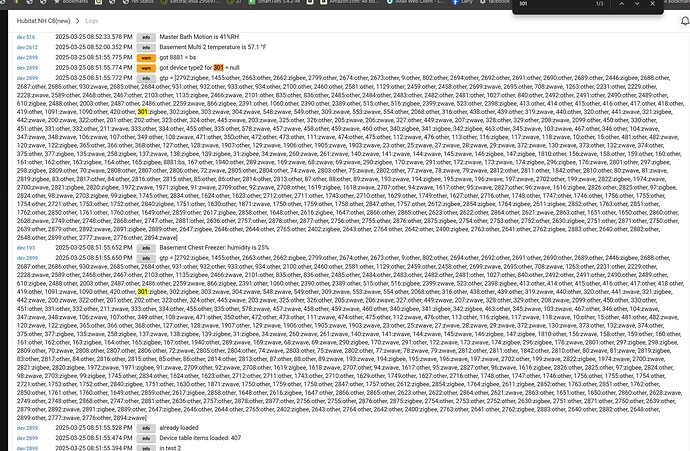This screenshot has height=451, width=690.
Task: Click timestamp 2025-03-25 08:51:55.650 PM
Action: pyautogui.click(x=94, y=258)
